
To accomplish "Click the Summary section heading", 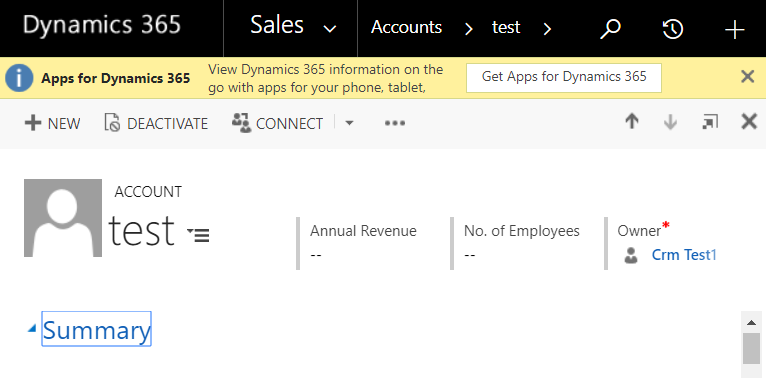I will 97,330.
